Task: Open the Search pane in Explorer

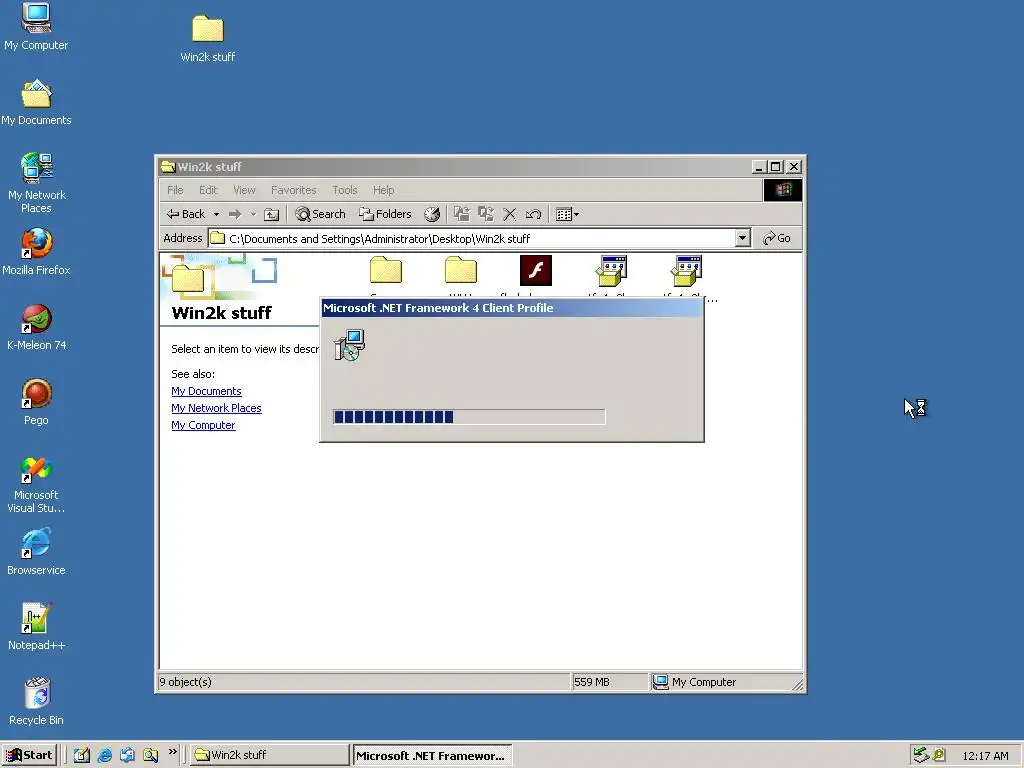Action: (x=320, y=214)
